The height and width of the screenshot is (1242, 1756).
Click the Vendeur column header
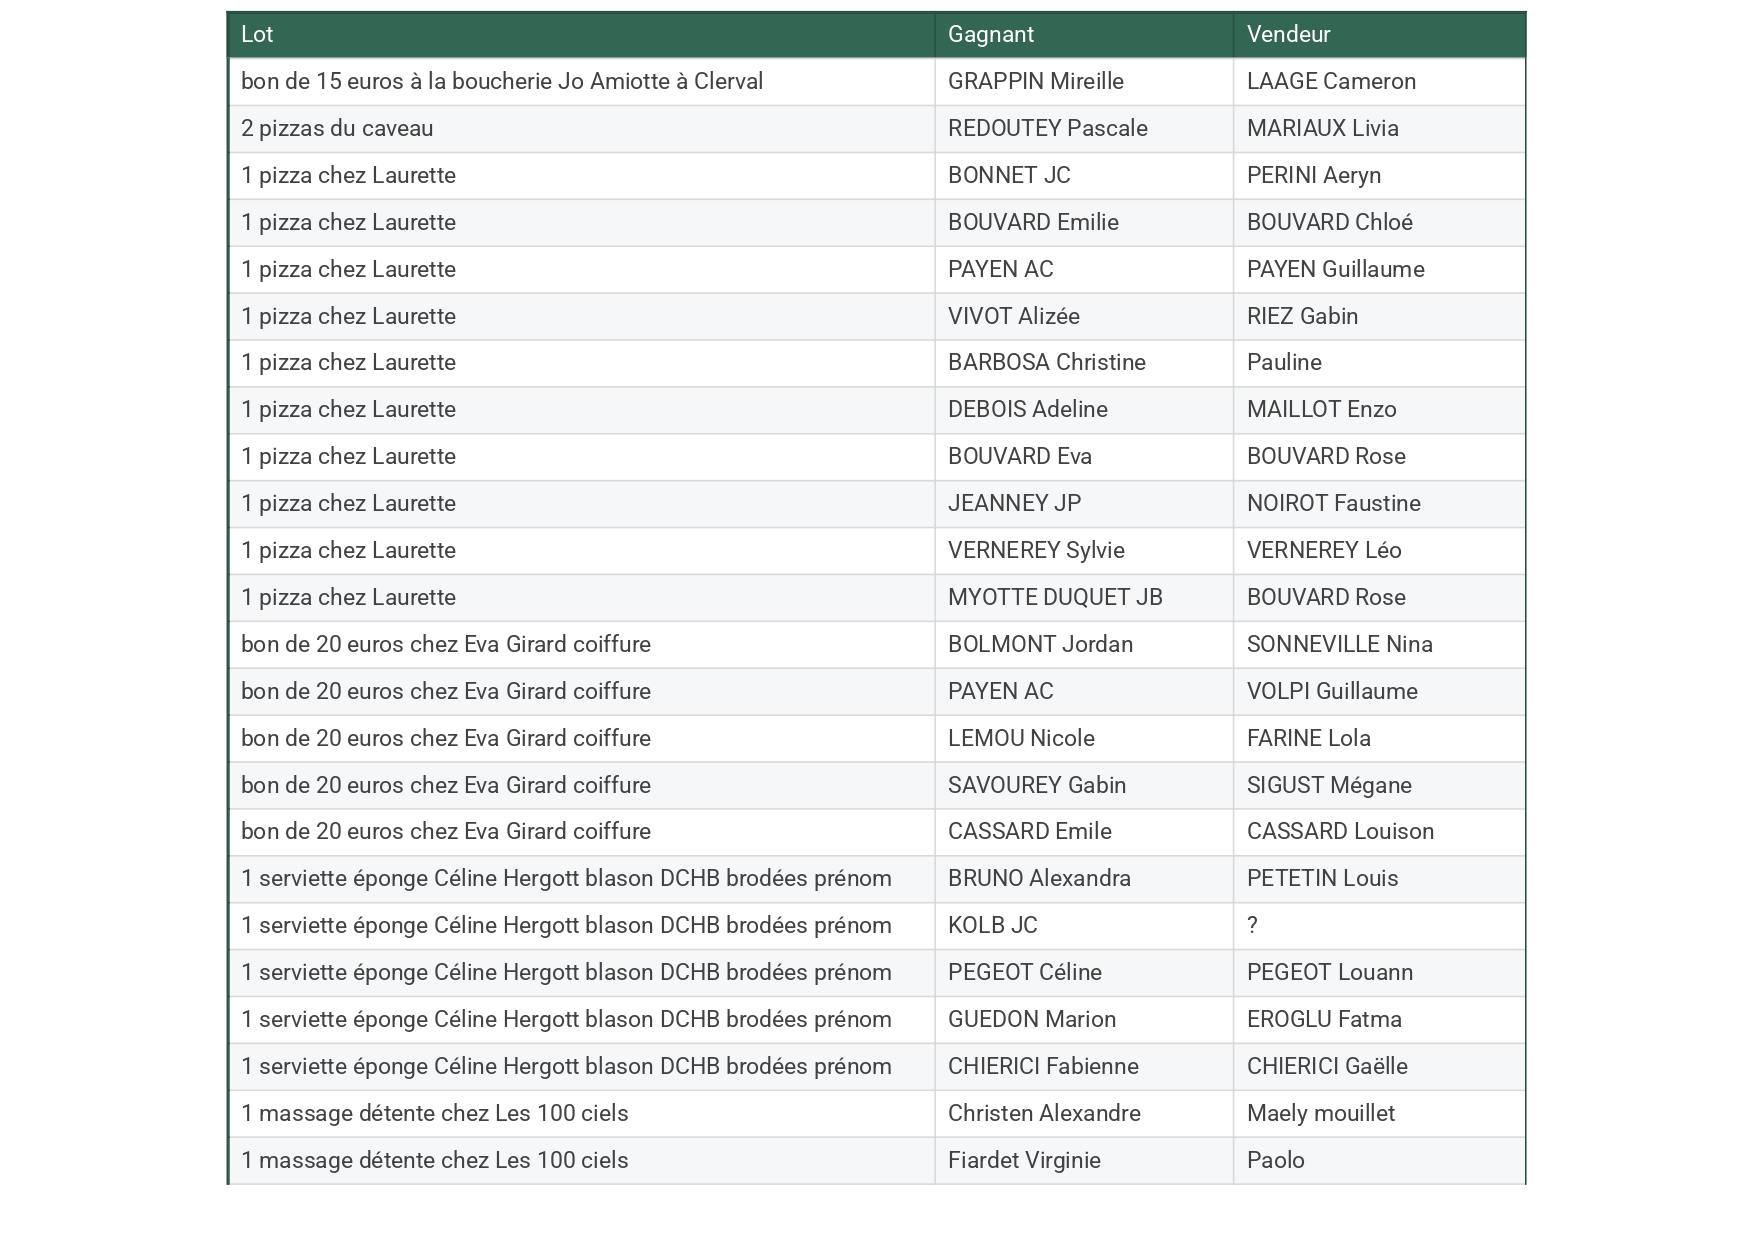[1288, 35]
